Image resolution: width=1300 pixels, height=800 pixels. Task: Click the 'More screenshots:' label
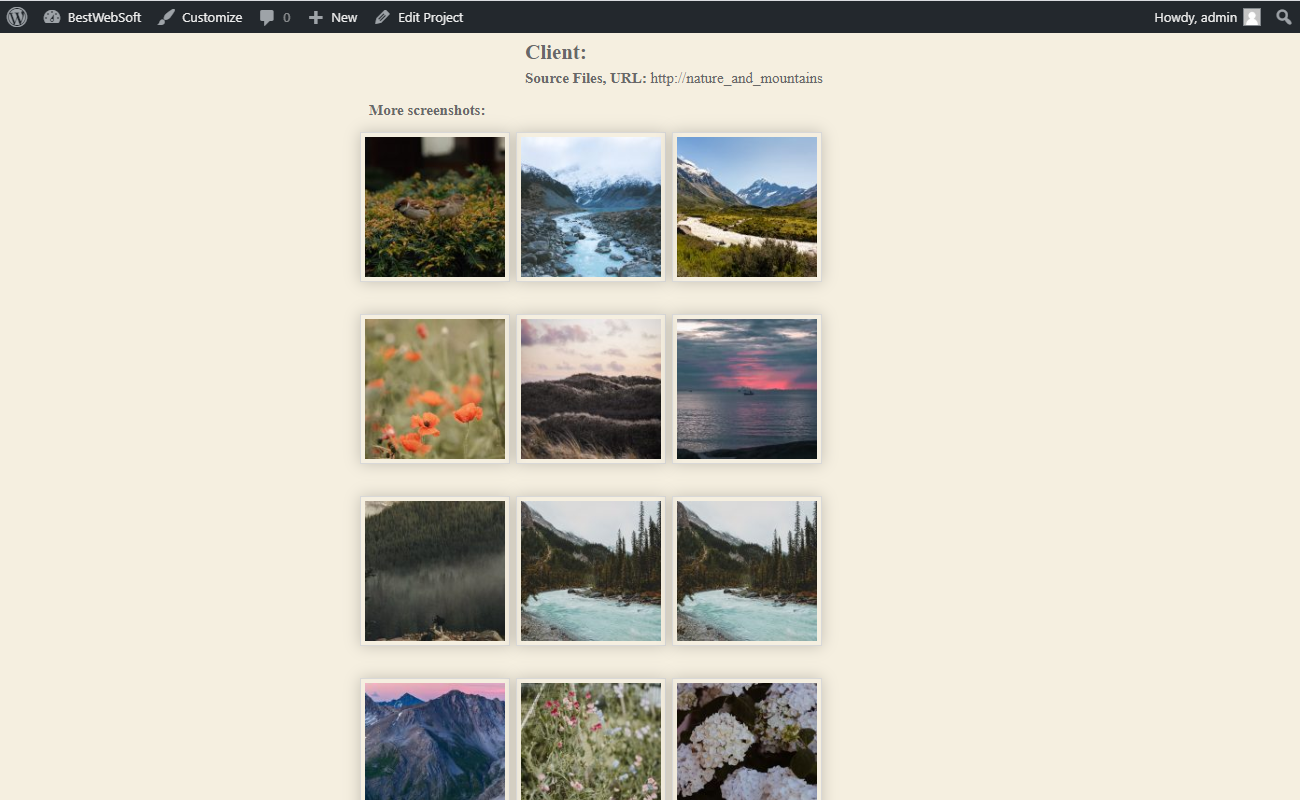[427, 110]
